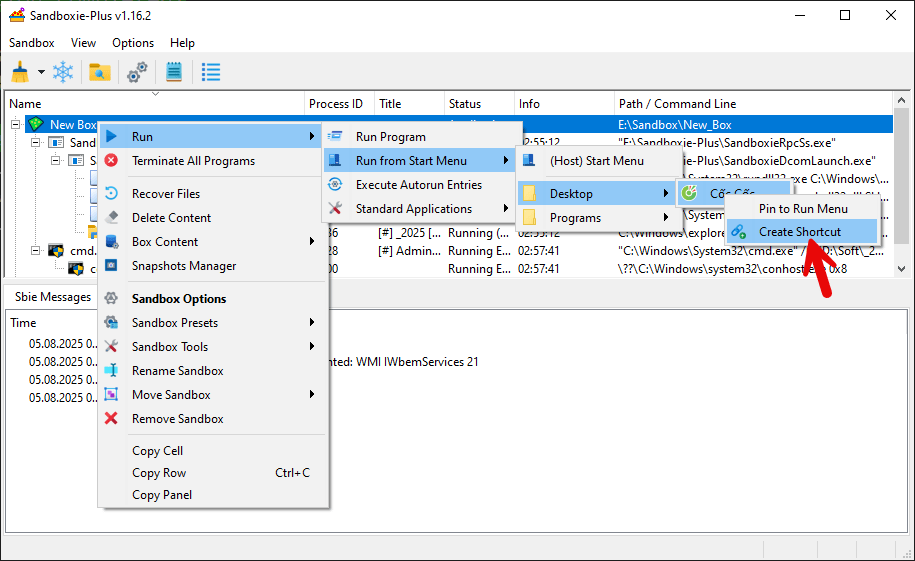
Task: Open the Standard Applications submenu
Action: coord(419,208)
